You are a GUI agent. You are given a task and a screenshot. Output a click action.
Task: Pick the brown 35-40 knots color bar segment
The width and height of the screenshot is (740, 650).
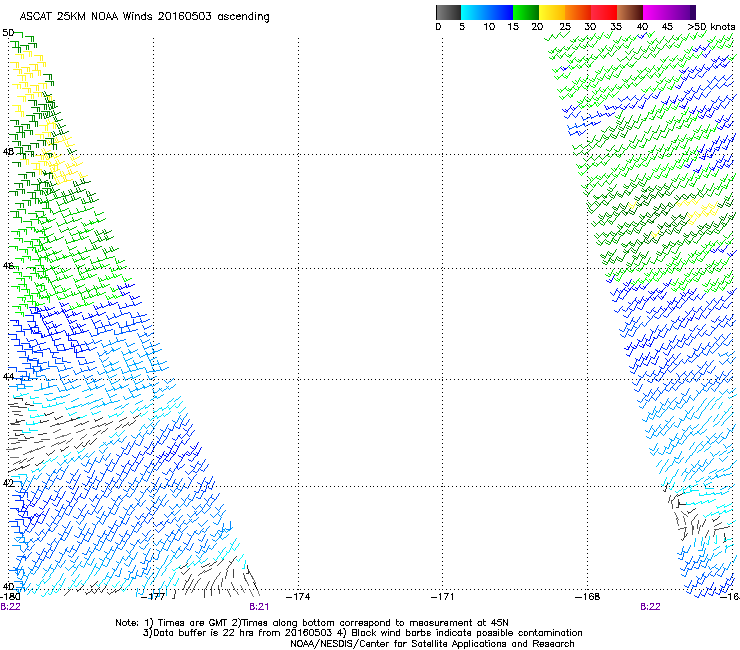(630, 12)
